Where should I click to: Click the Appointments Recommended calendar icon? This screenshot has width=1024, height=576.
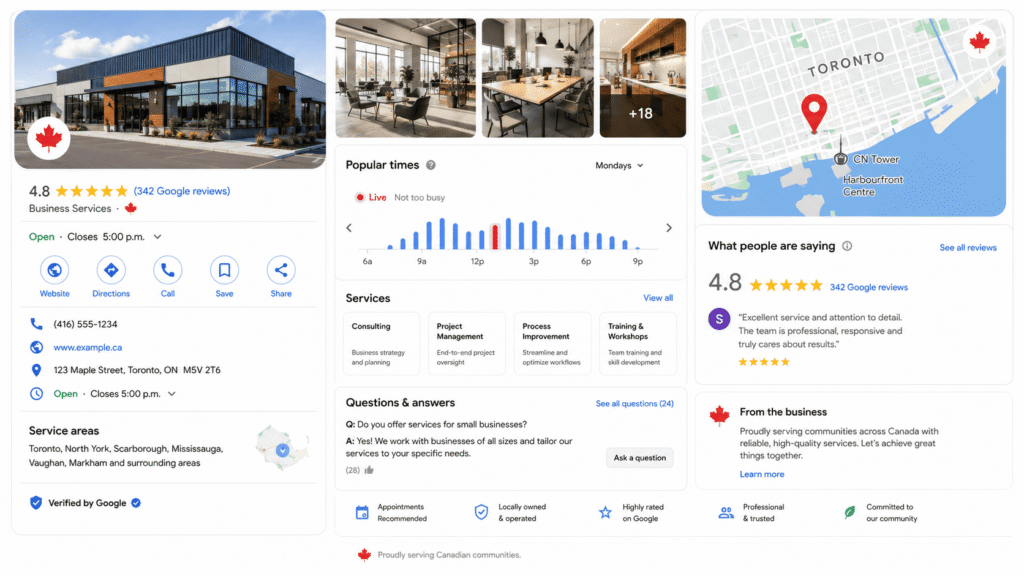[362, 513]
